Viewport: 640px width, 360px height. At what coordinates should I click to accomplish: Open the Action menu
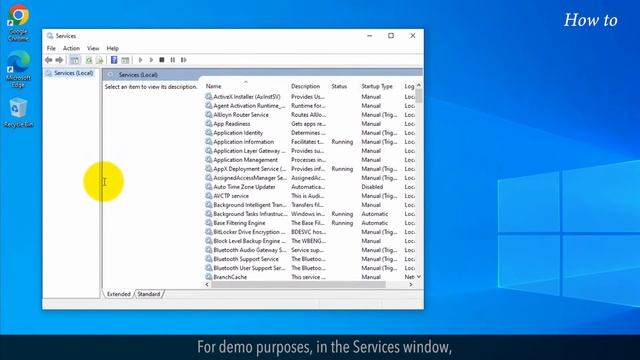[x=71, y=48]
